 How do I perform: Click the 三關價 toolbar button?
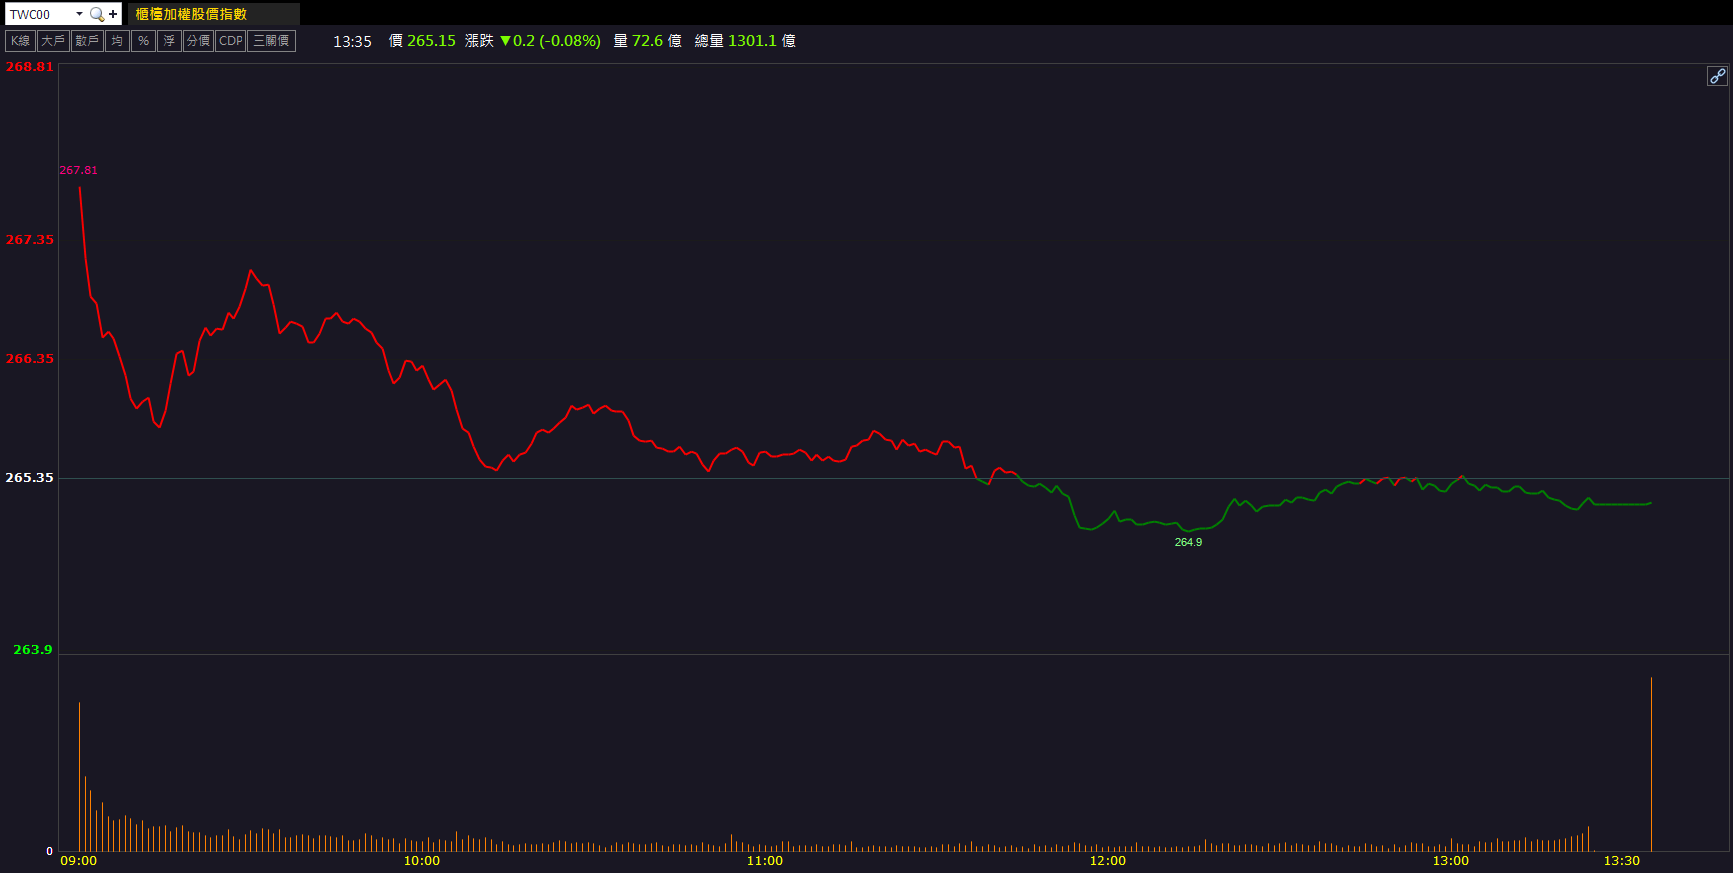click(271, 41)
